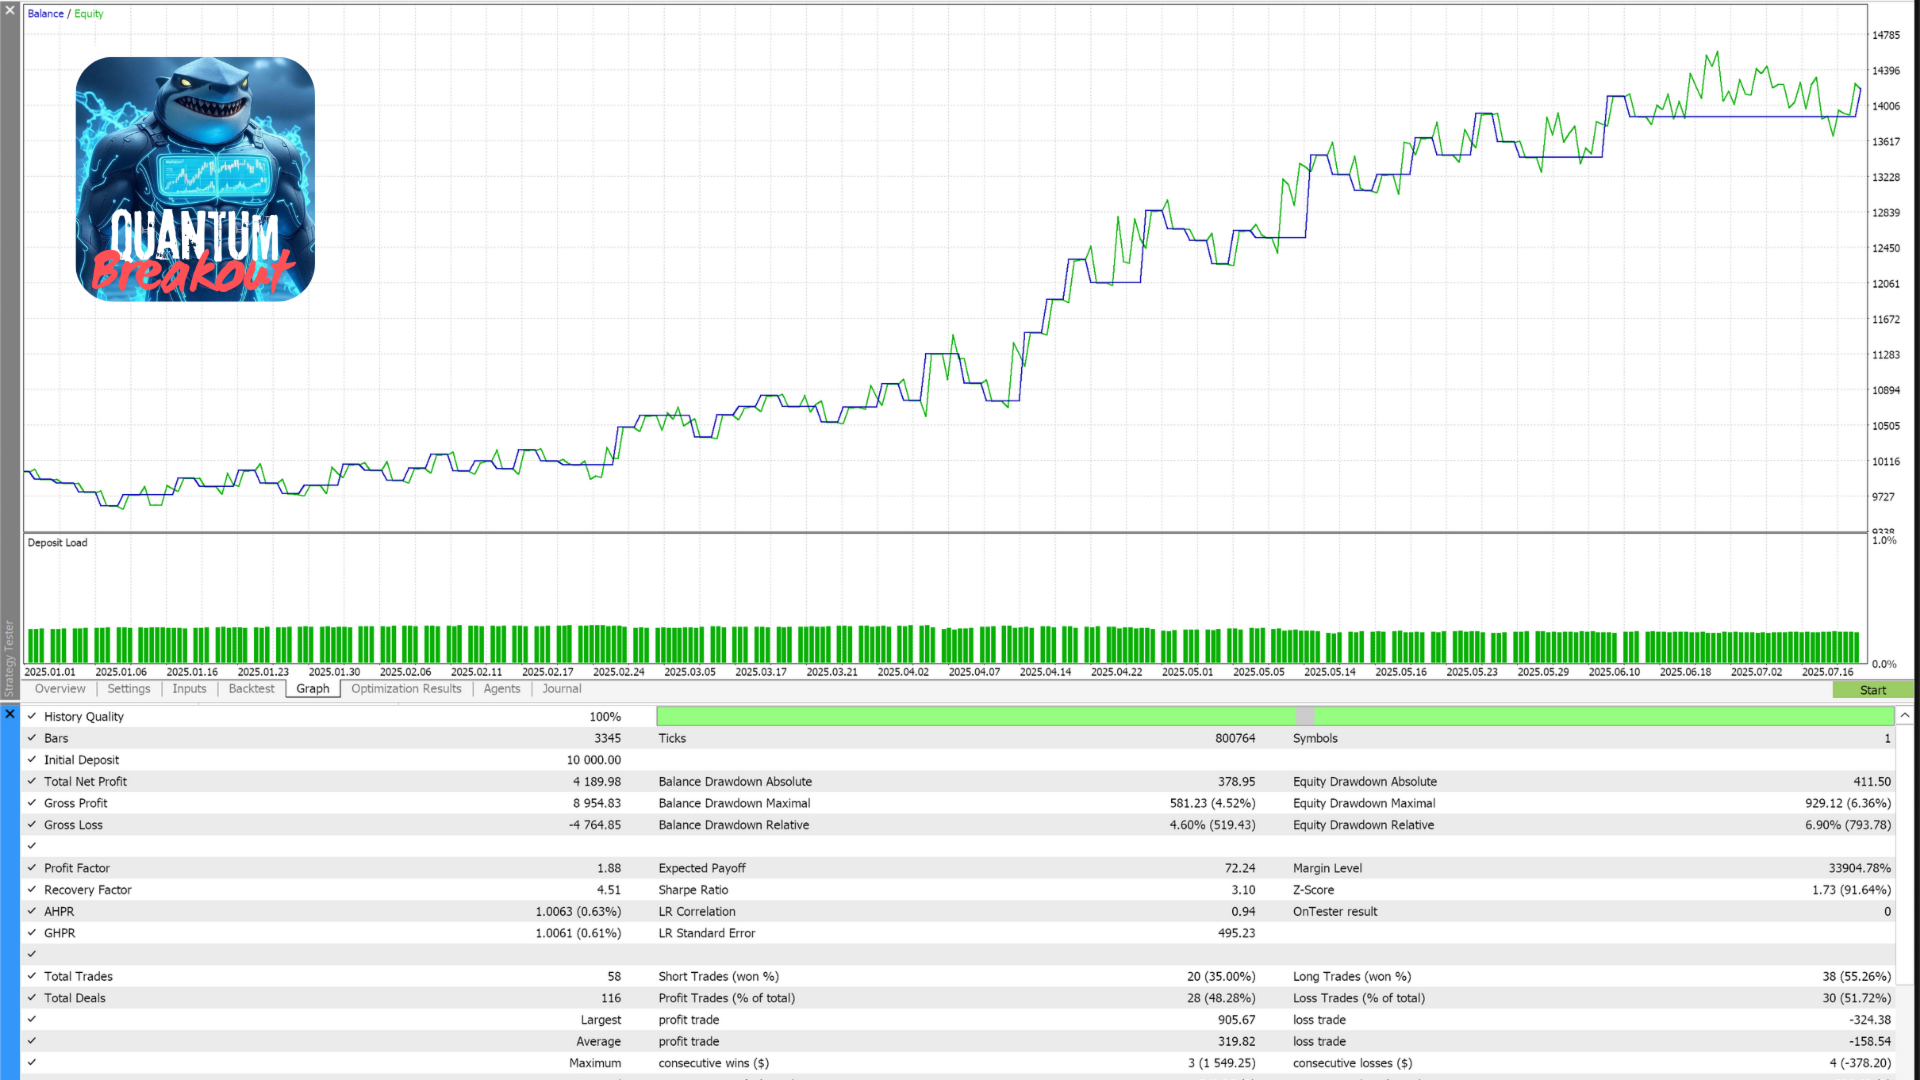Close the backtest results panel
The height and width of the screenshot is (1080, 1920).
click(10, 714)
